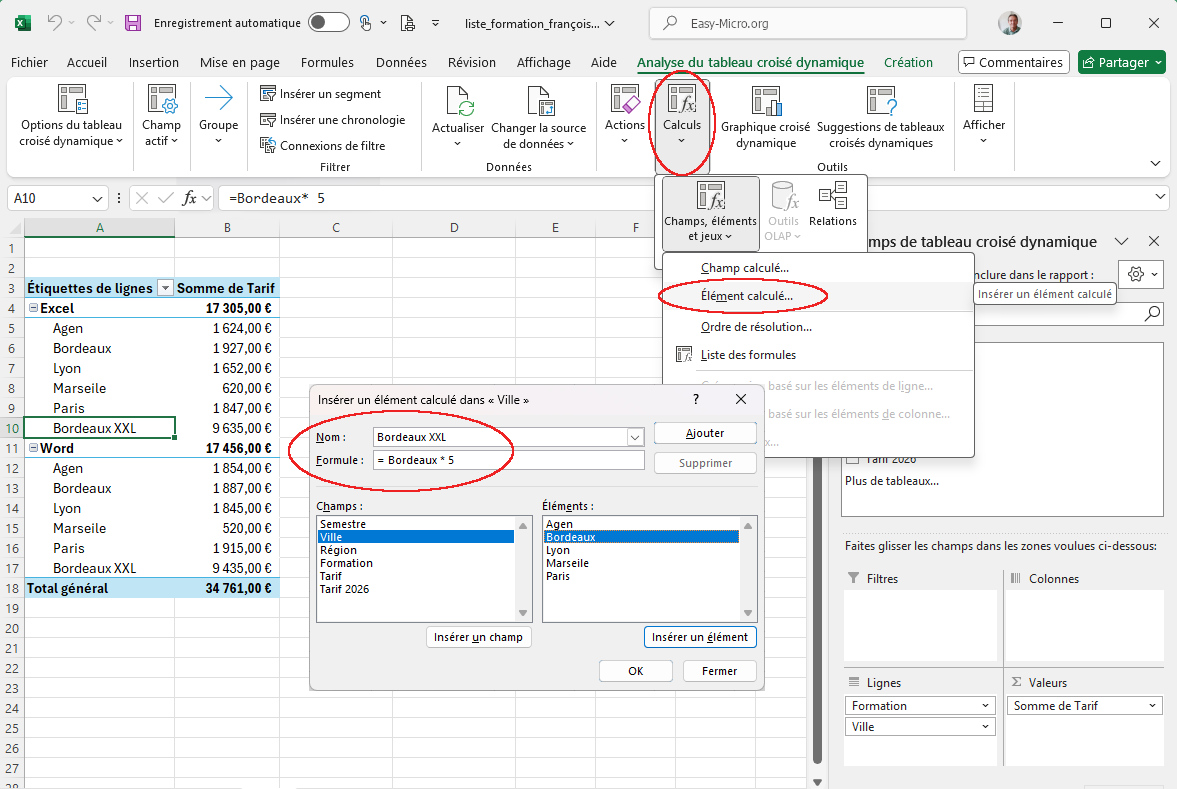Click the Actualiser refresh icon

click(458, 102)
